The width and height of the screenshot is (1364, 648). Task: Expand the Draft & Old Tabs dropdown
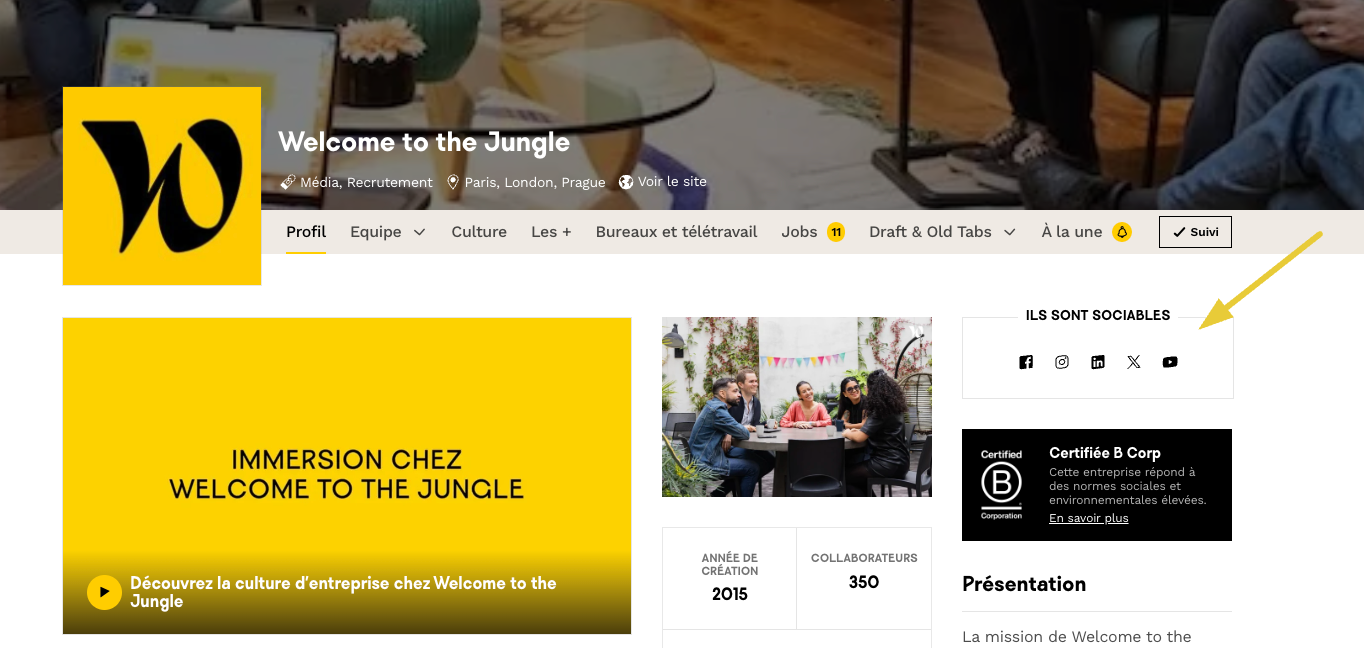pos(942,232)
